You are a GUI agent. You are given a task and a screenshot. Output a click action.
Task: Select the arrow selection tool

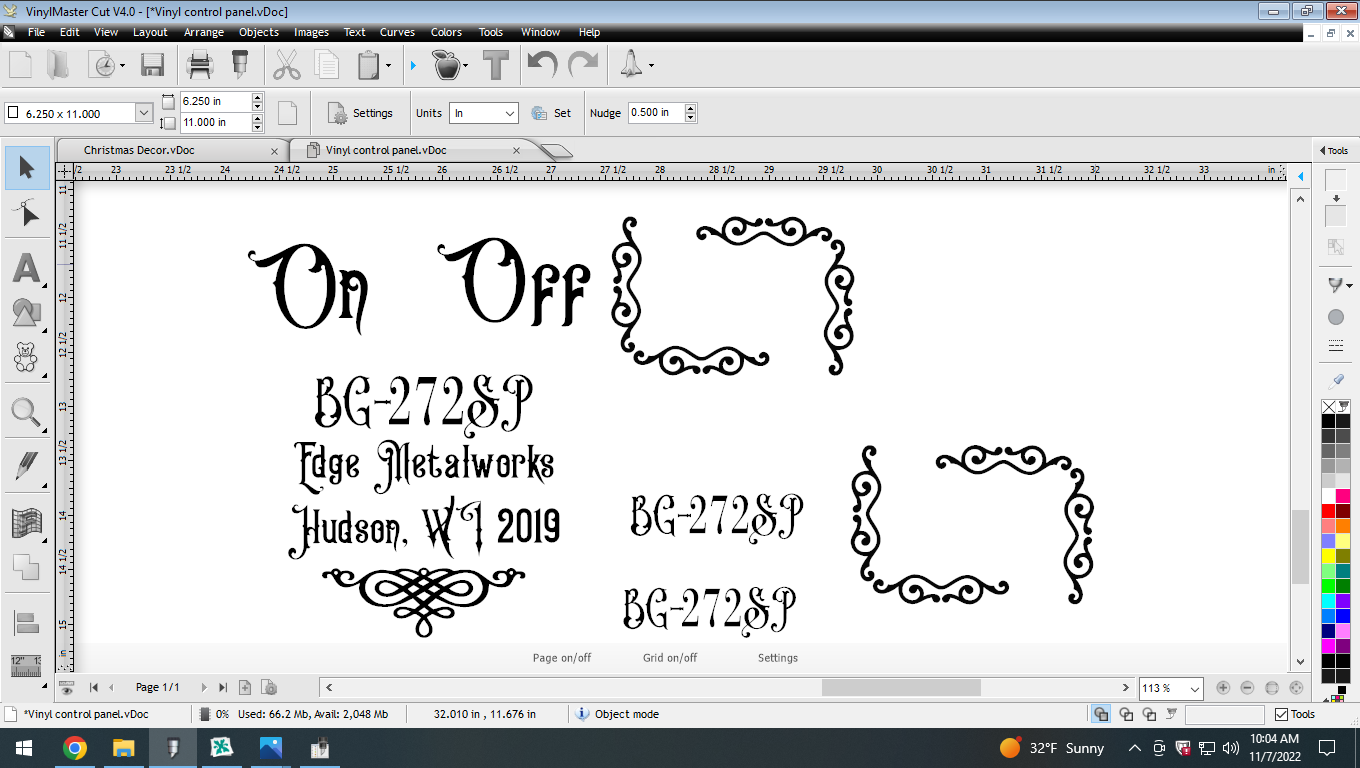27,167
